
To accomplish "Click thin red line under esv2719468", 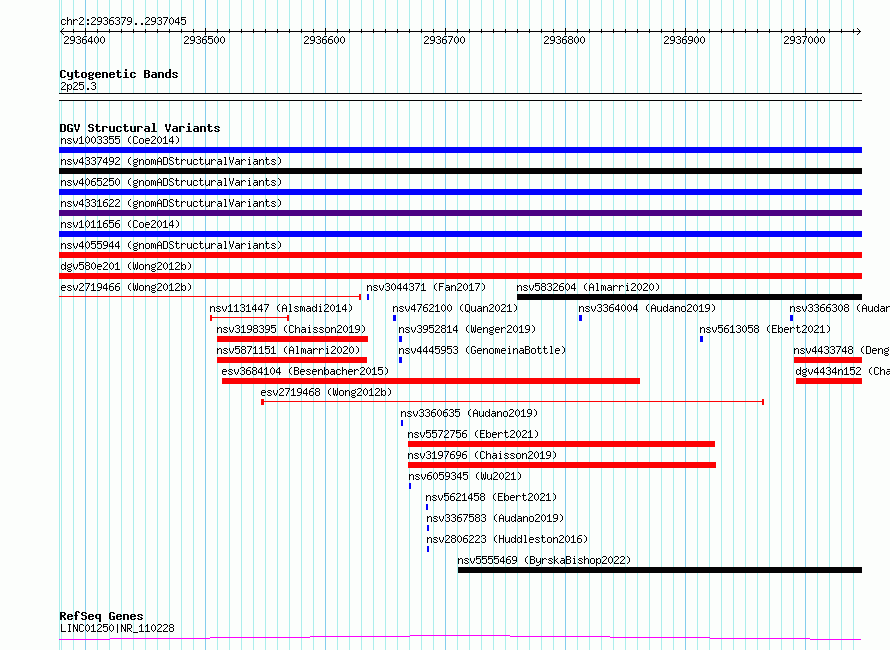I will 513,402.
